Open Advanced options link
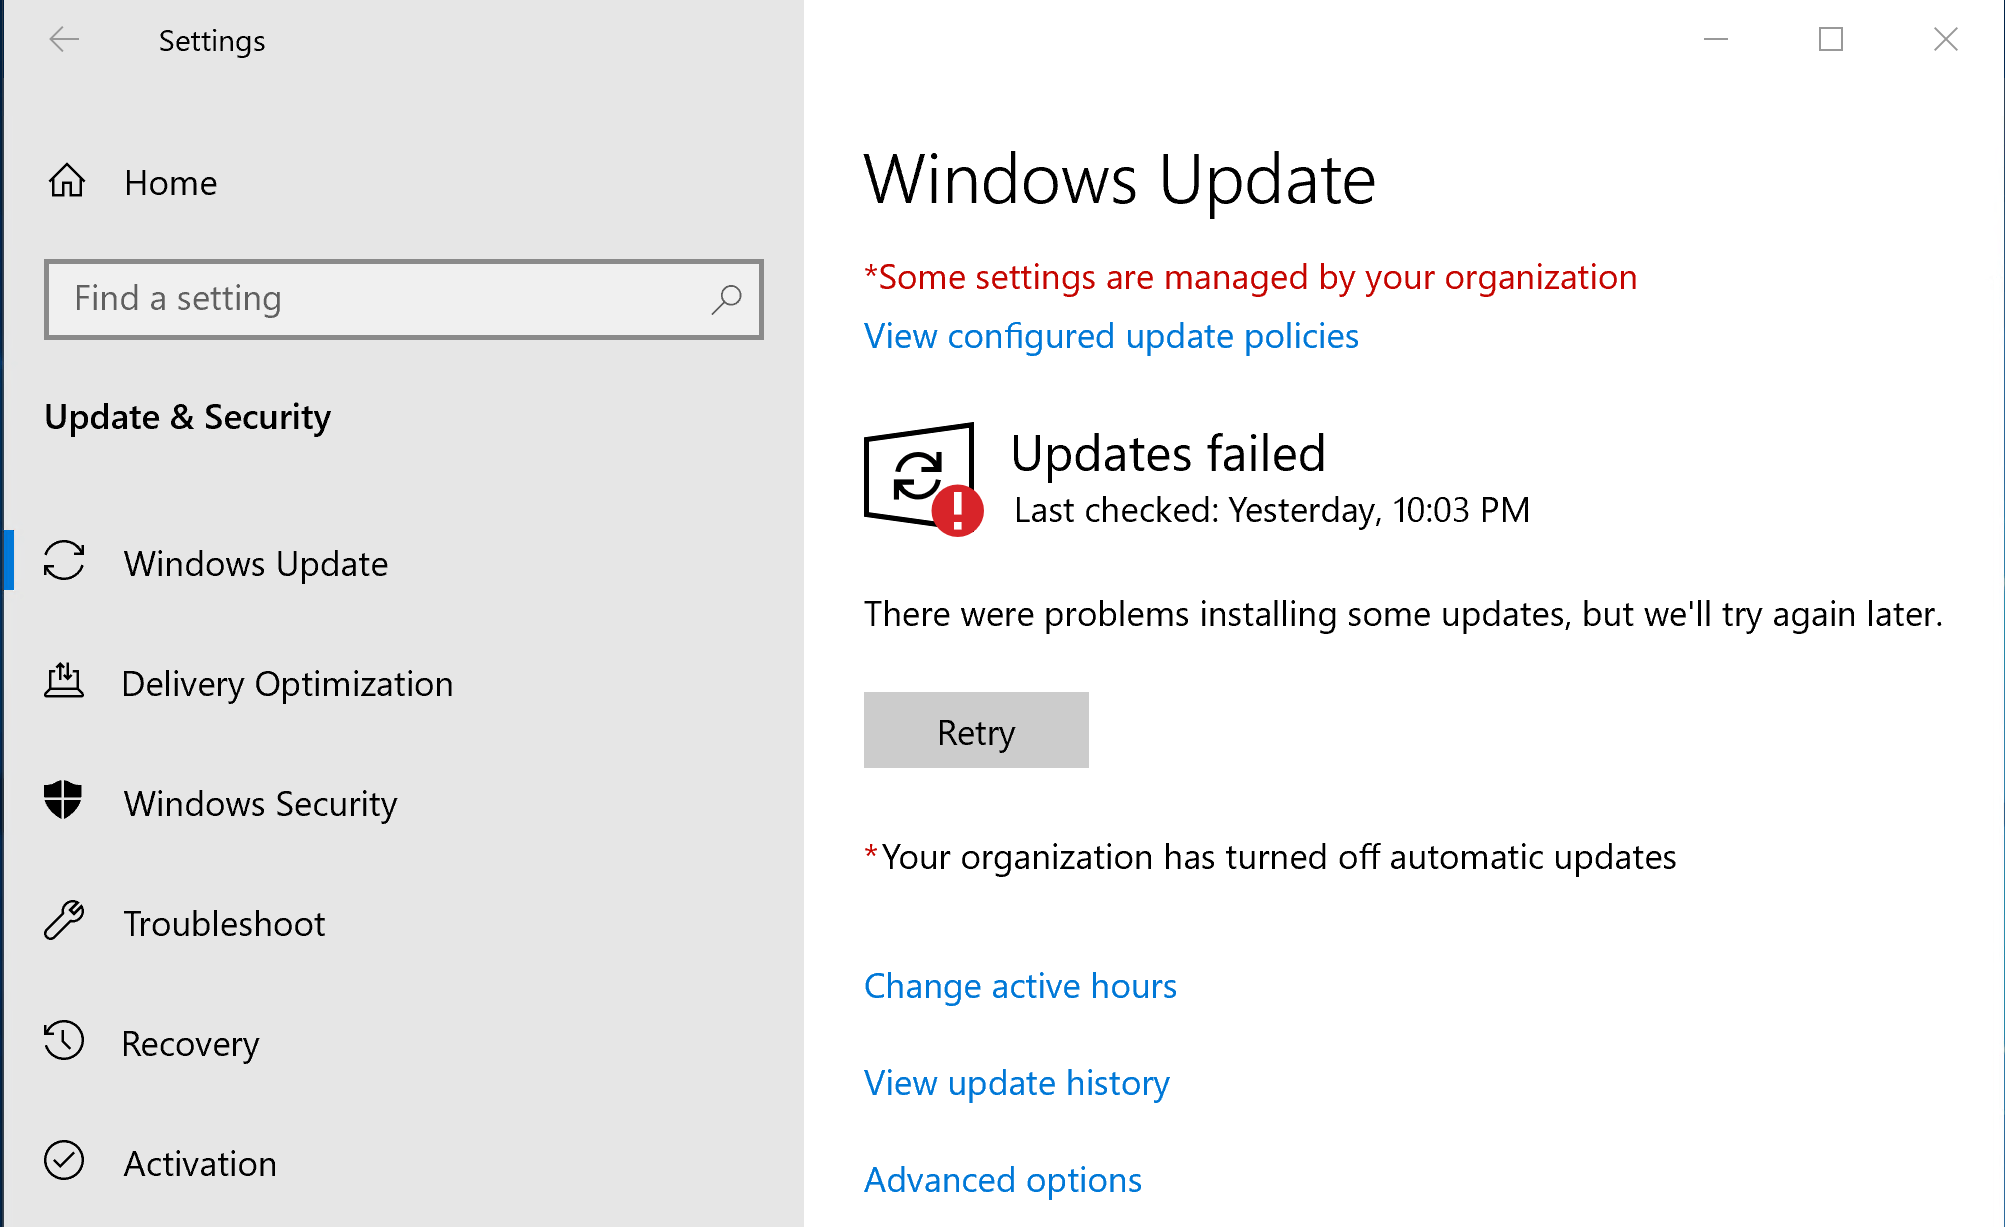The height and width of the screenshot is (1227, 2005). [x=1002, y=1180]
